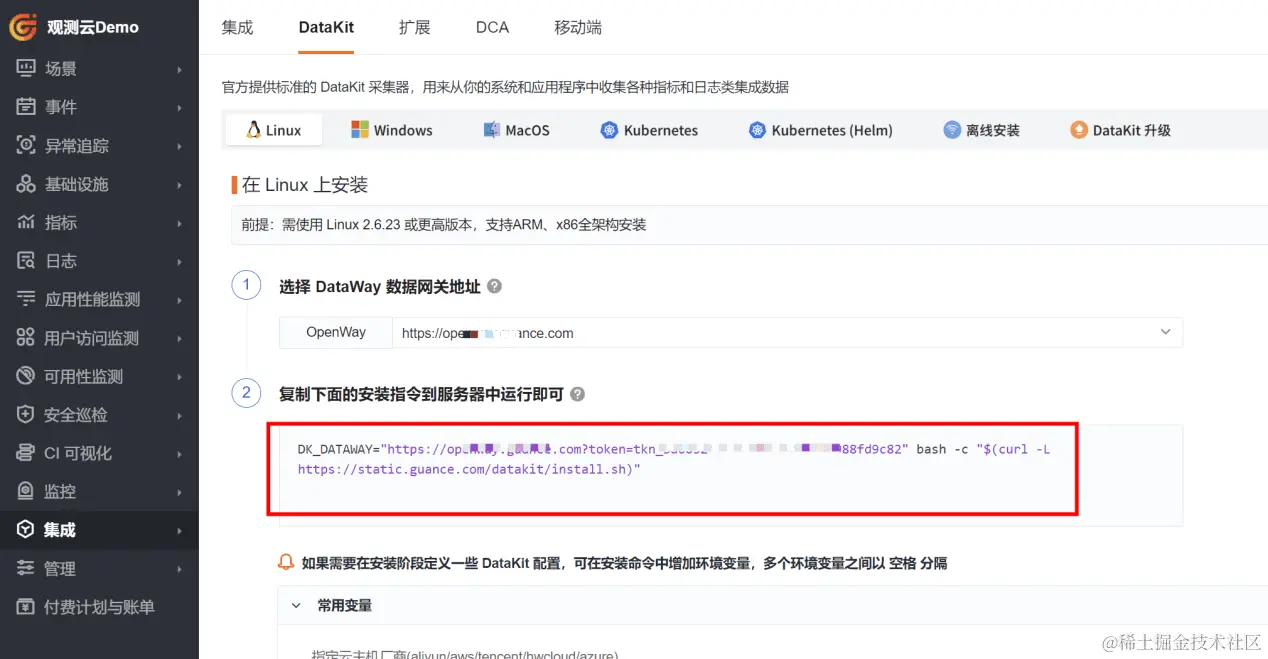Expand the 管理 menu arrow

tap(179, 568)
